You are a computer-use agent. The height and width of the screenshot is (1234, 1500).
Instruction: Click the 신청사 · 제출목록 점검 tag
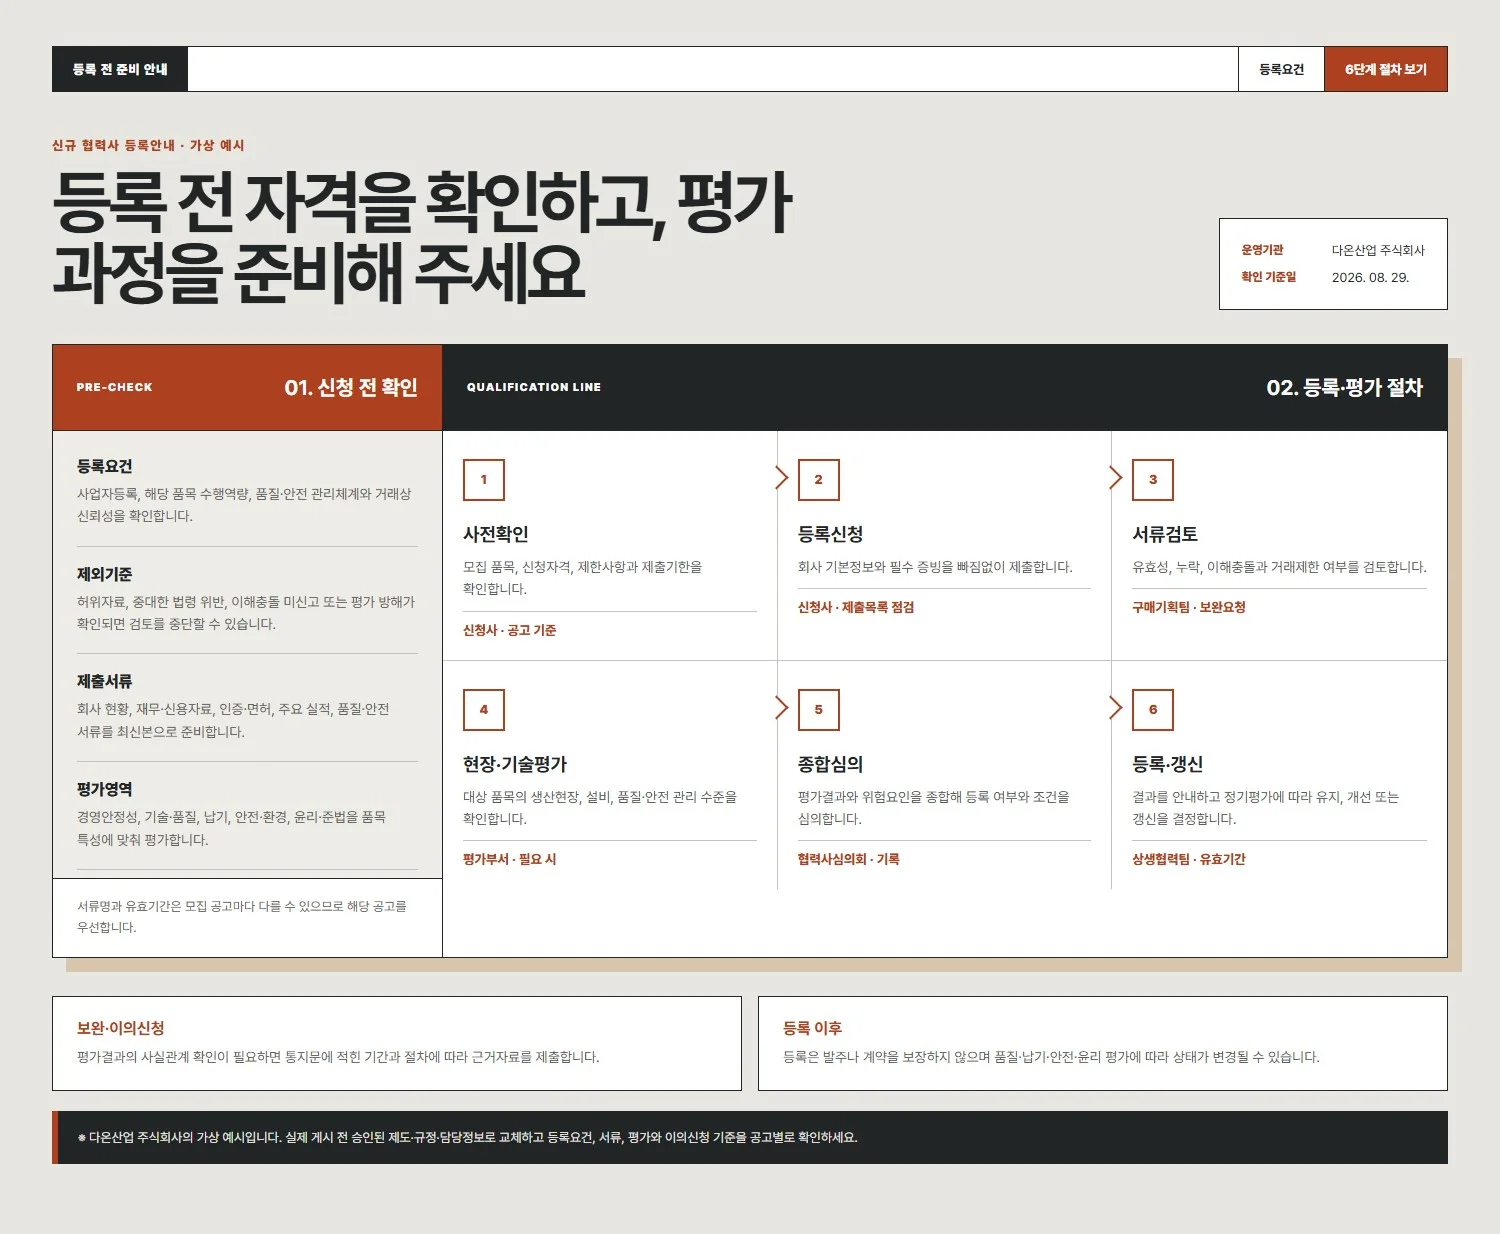(856, 607)
